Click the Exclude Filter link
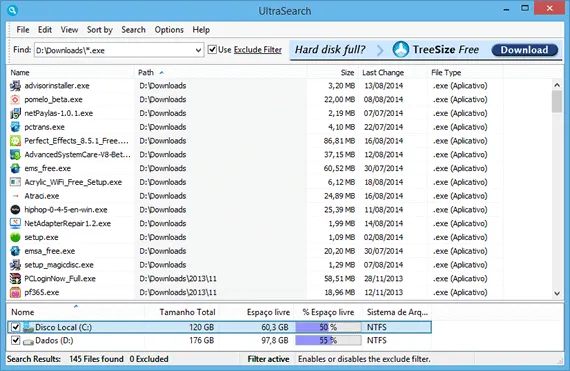Screen dimensions: 570x371 point(258,50)
